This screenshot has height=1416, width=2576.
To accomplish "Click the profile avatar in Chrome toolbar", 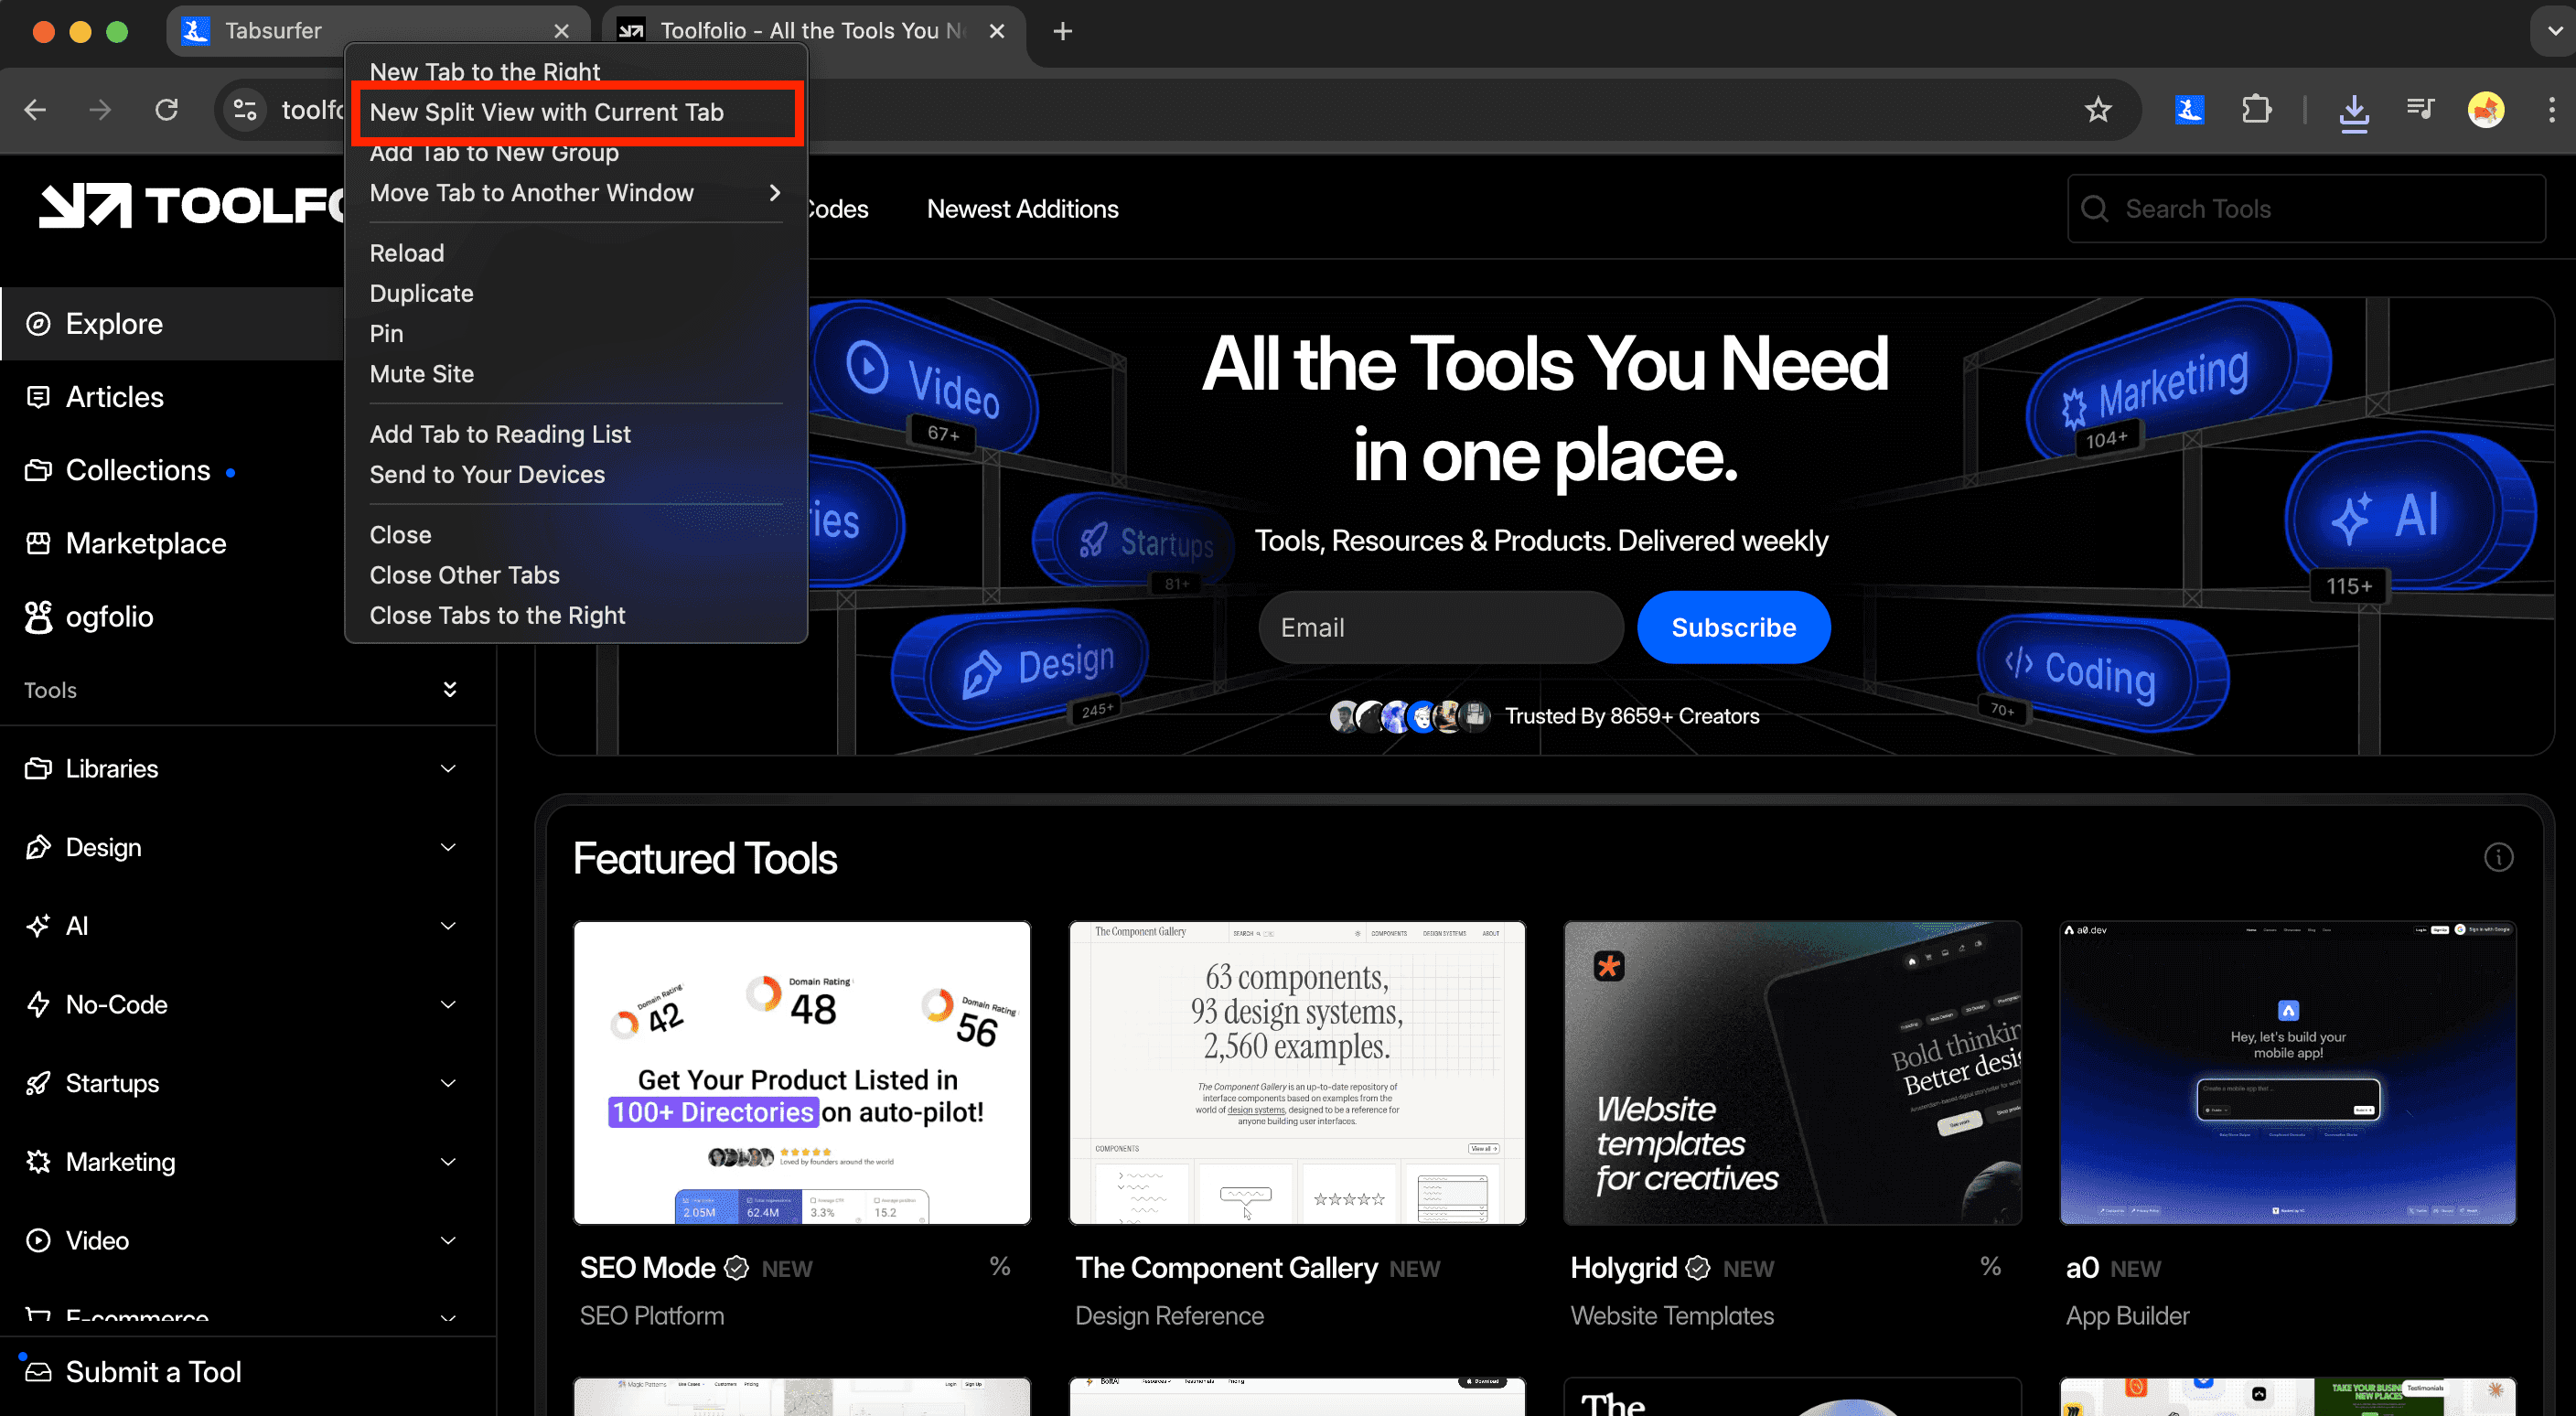I will click(2486, 109).
